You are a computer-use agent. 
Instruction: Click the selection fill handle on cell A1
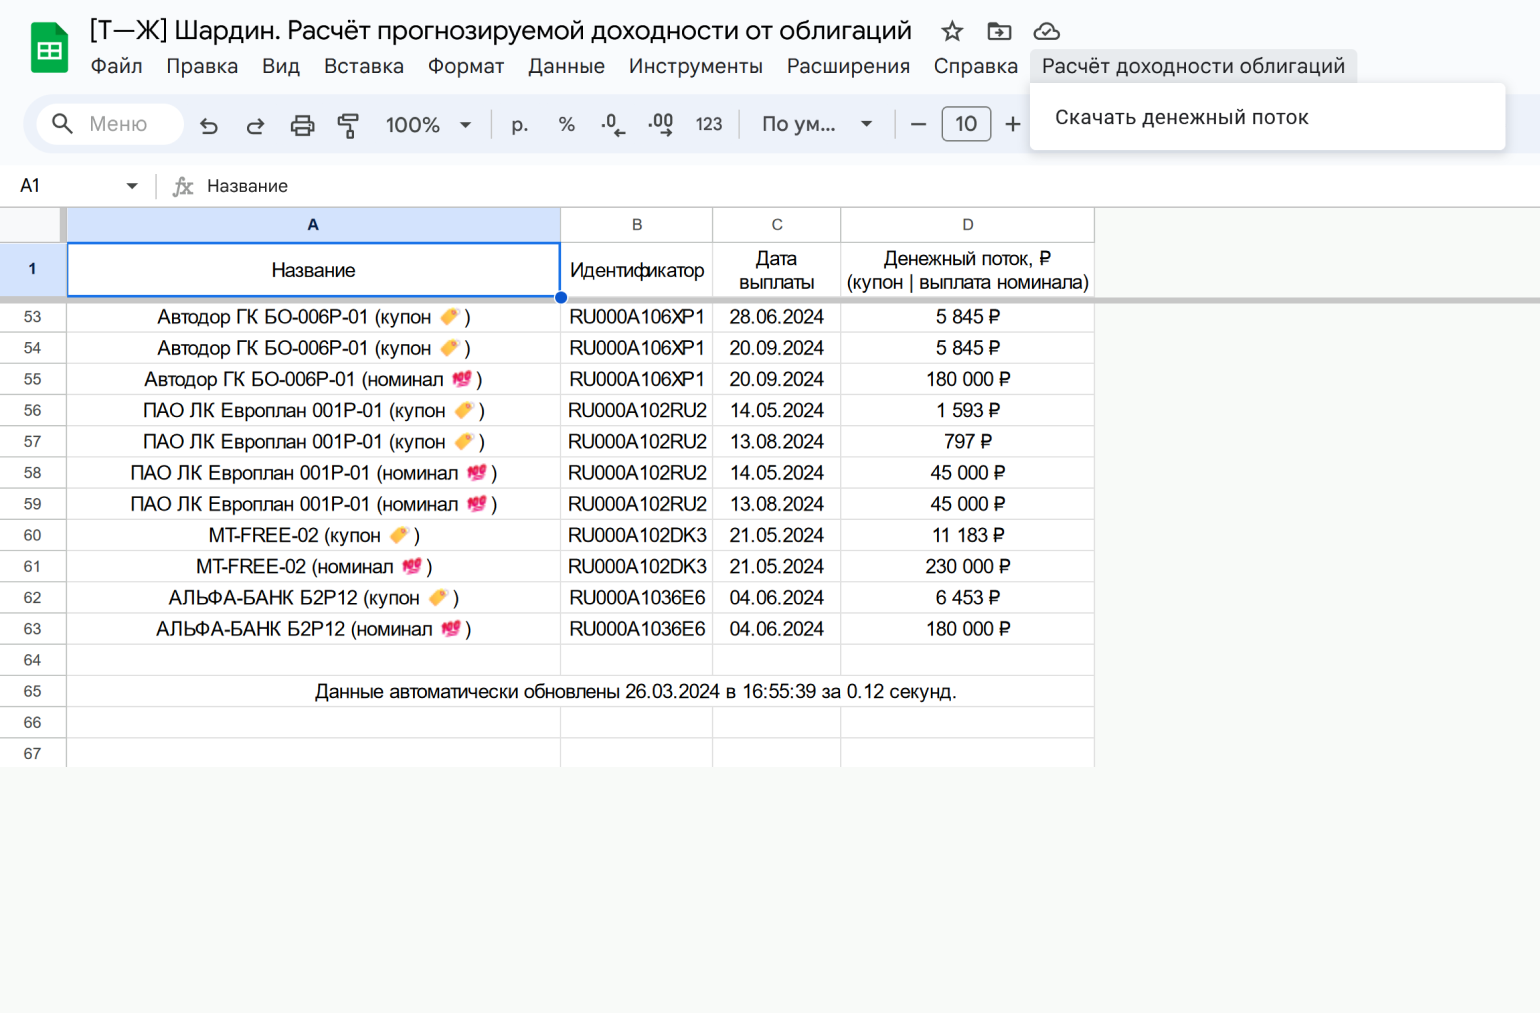point(561,297)
